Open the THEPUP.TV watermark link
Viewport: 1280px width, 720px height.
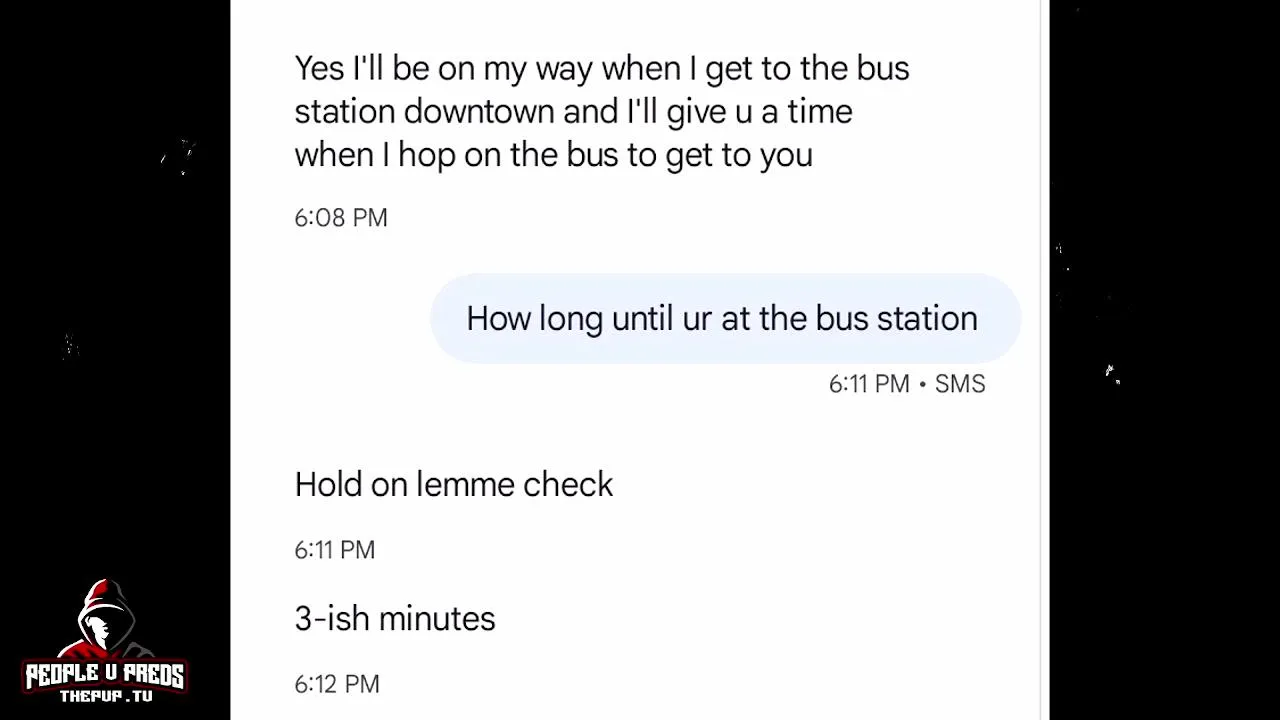click(105, 696)
